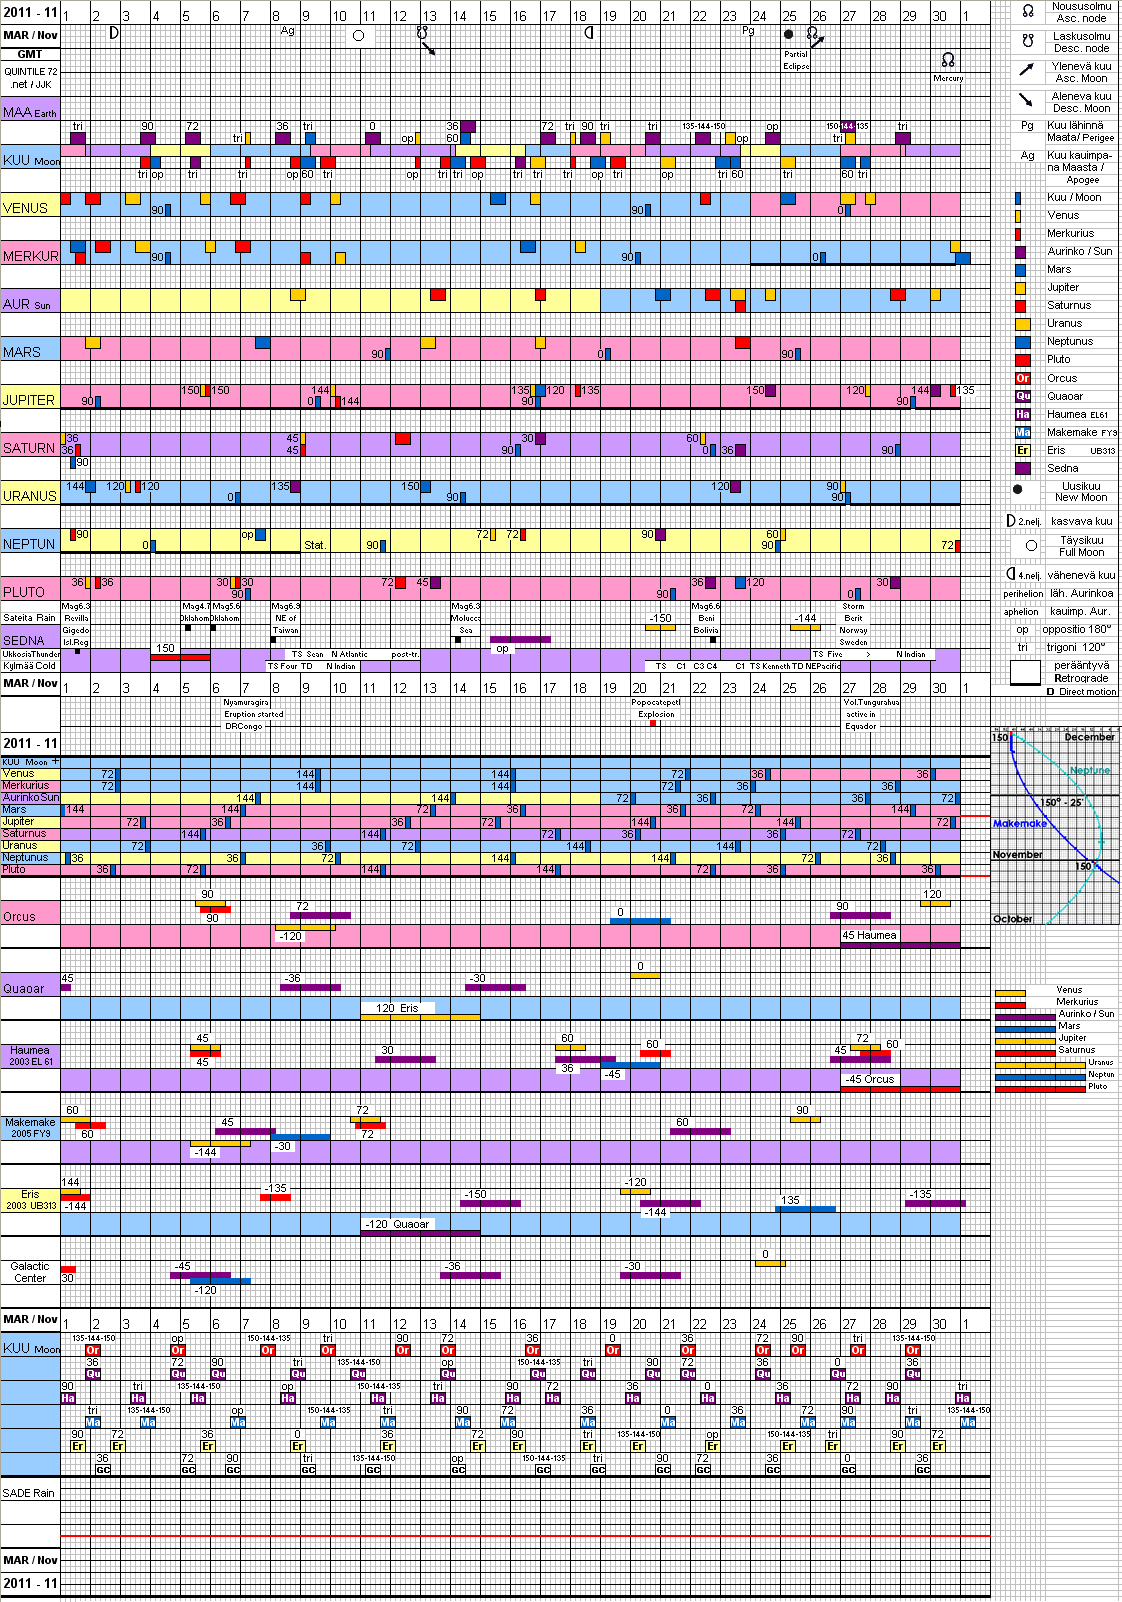Image resolution: width=1122 pixels, height=1602 pixels.
Task: Select the blue Makemake 'Ma' legend icon
Action: (1022, 432)
